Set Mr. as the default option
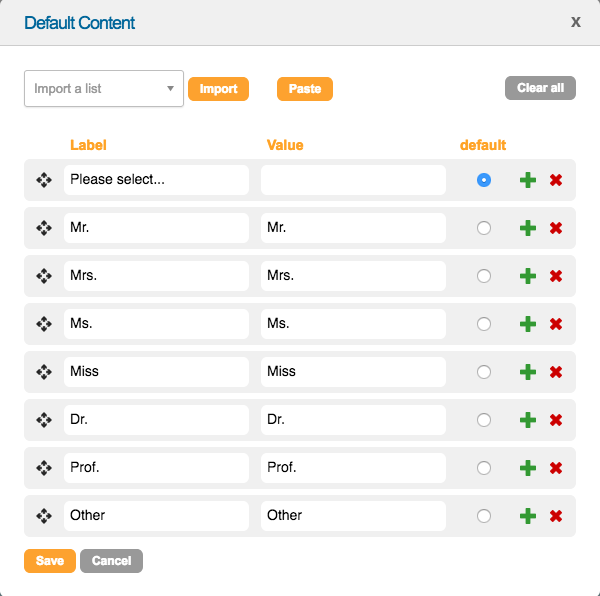 (x=484, y=228)
